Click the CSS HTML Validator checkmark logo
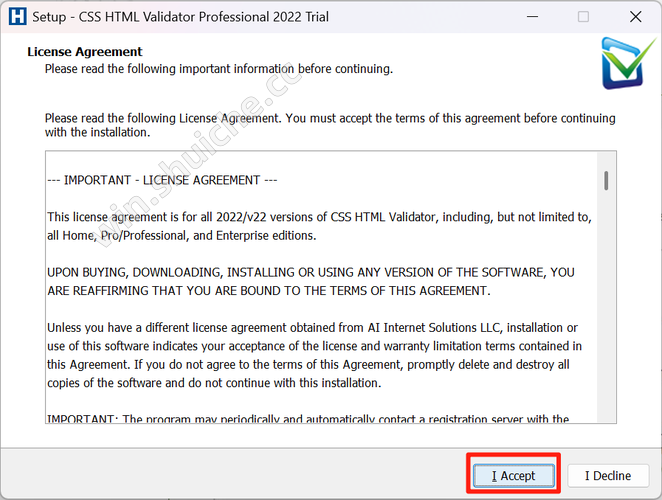Image resolution: width=662 pixels, height=500 pixels. (x=627, y=62)
